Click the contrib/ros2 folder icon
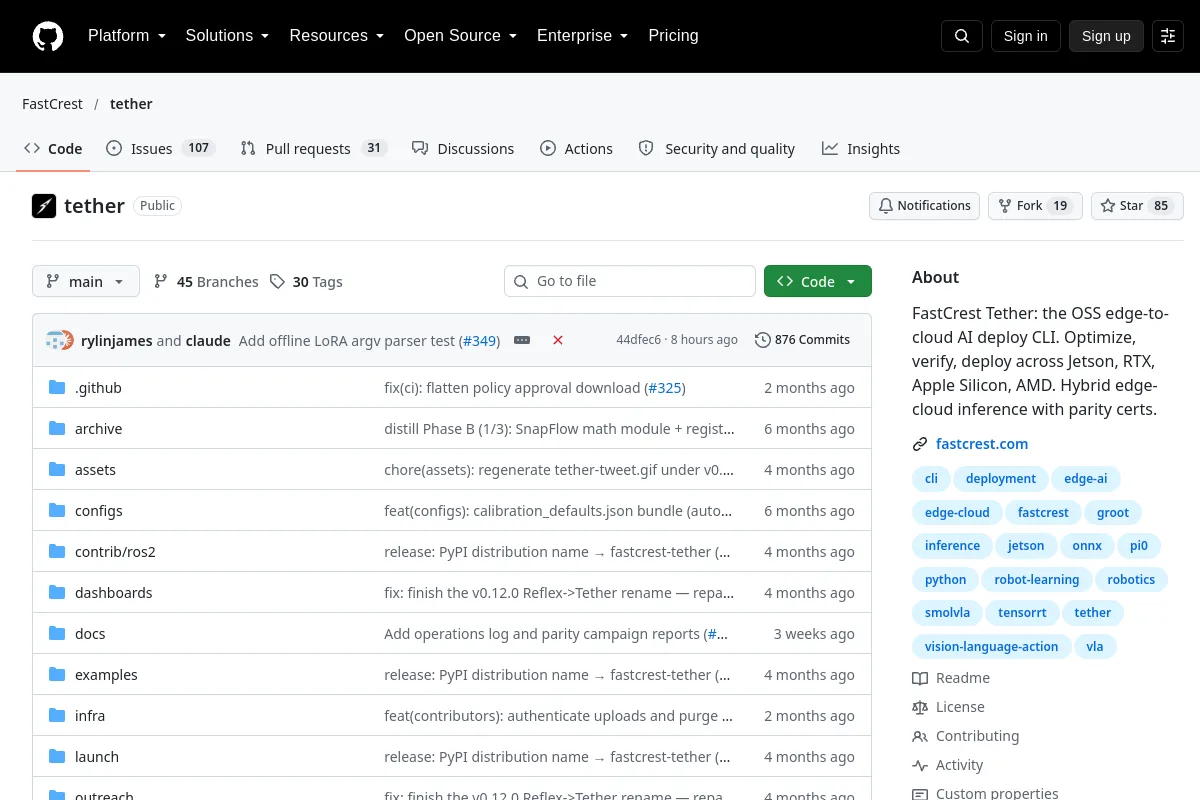1200x800 pixels. click(x=57, y=552)
